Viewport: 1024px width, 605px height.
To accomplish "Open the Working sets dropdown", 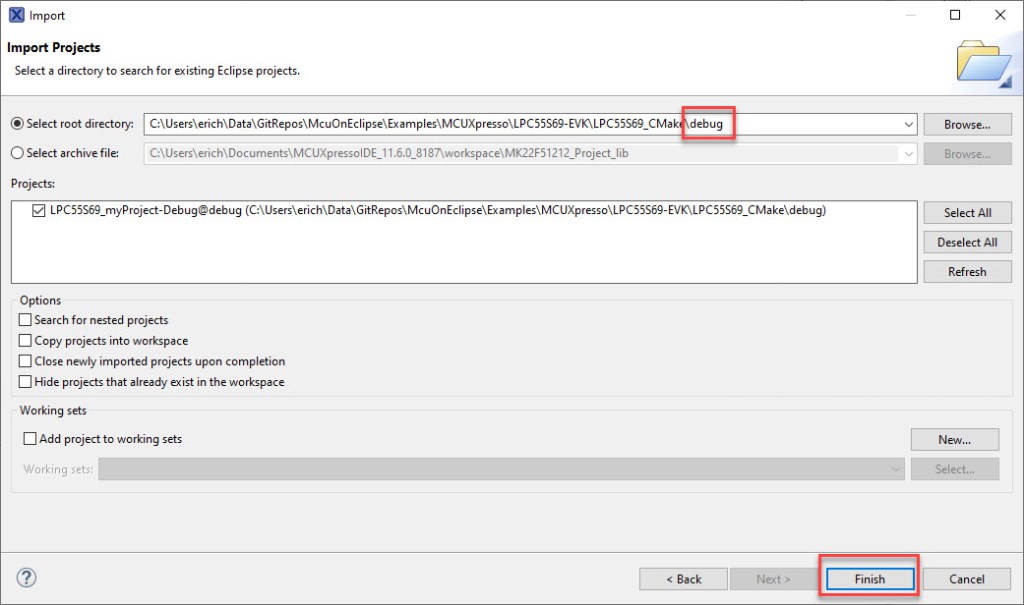I will tap(897, 470).
